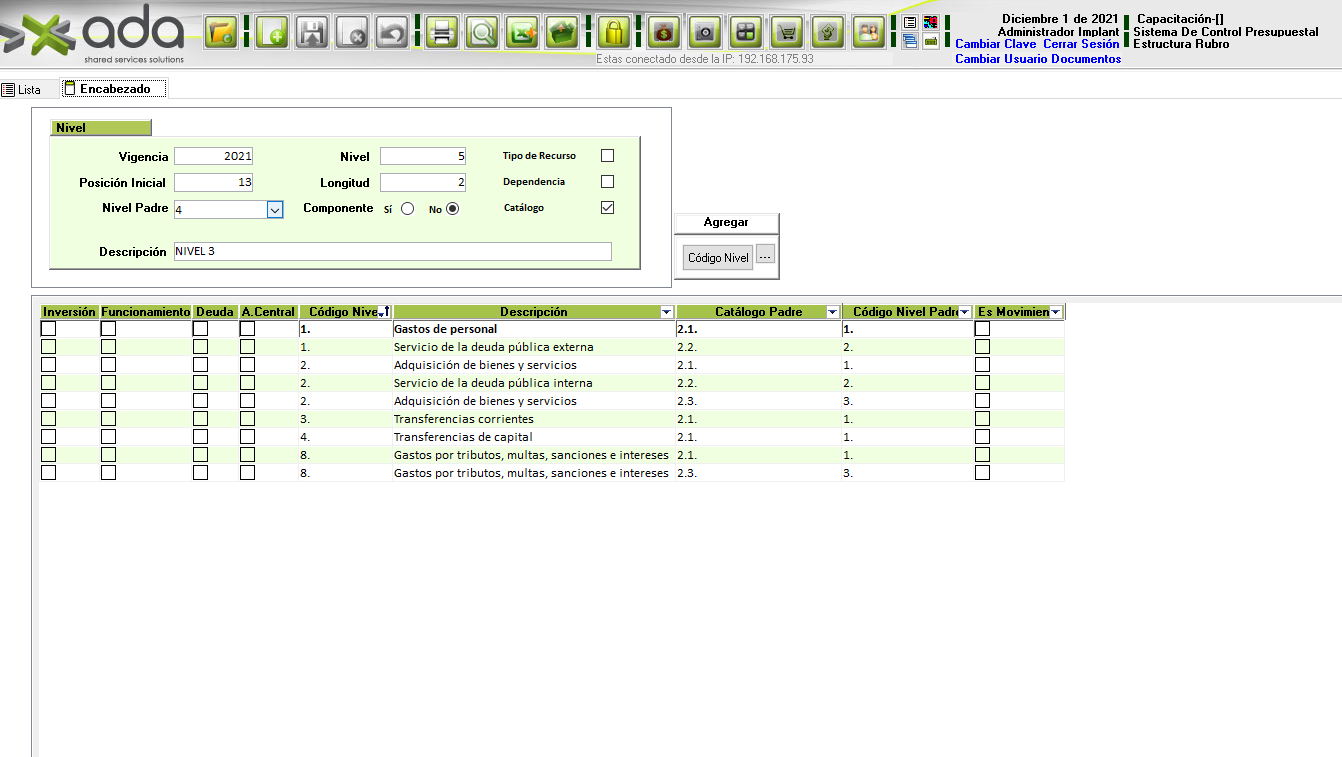The image size is (1342, 757).
Task: Switch to the Lista tab
Action: click(22, 90)
